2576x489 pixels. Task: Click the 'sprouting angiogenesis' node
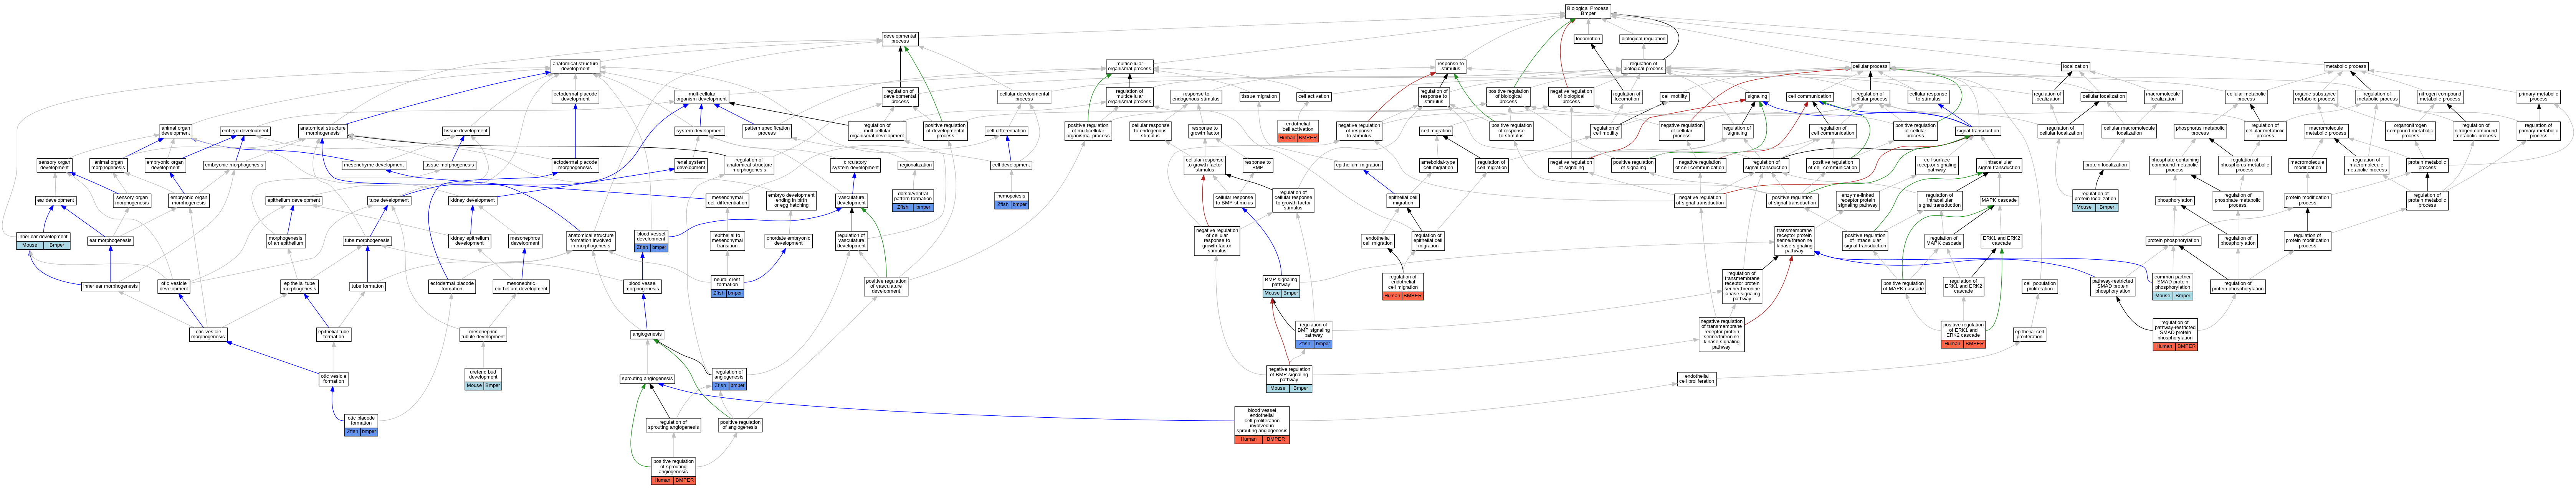coord(647,379)
